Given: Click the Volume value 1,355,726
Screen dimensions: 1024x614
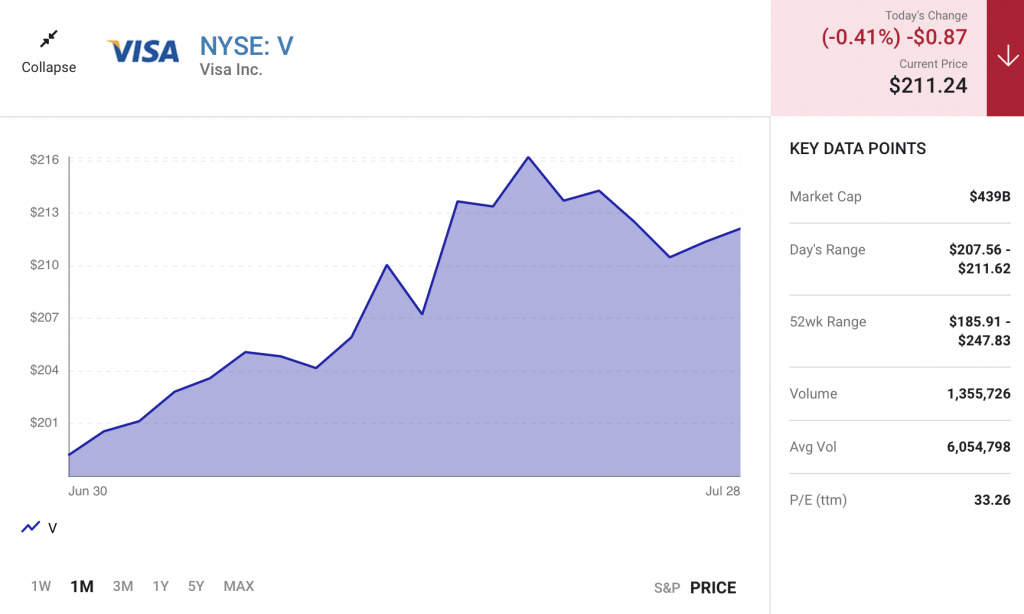Looking at the screenshot, I should (978, 393).
